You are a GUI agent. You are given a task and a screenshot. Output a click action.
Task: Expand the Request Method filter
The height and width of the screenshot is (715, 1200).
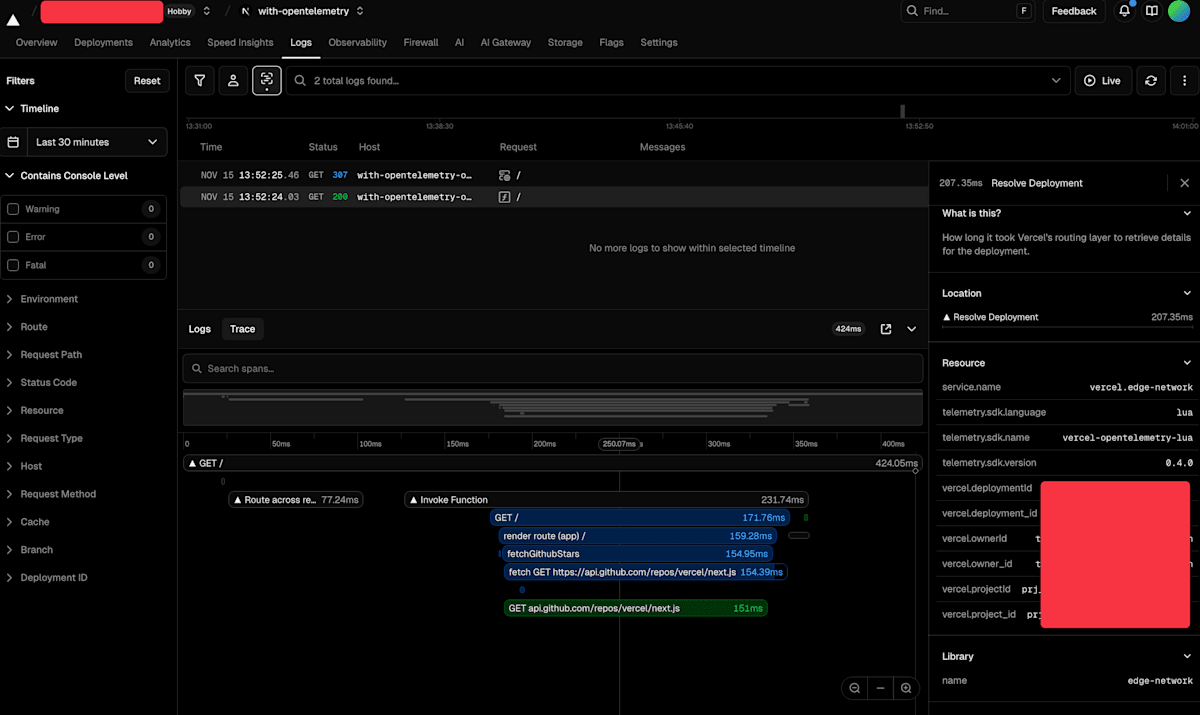(x=50, y=494)
